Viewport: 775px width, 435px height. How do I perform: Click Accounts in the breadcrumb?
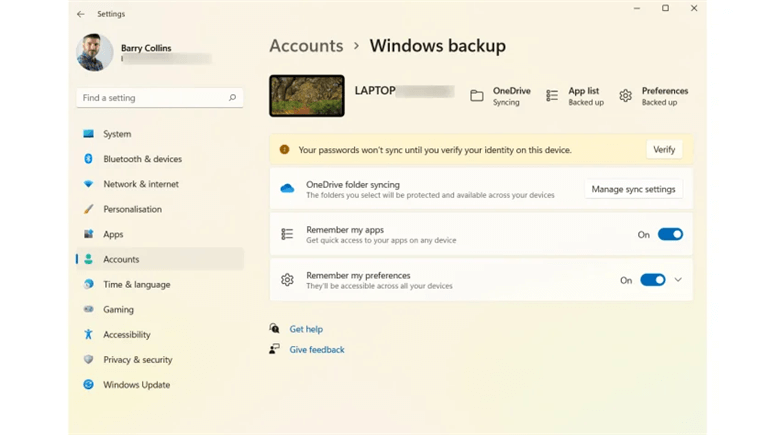tap(306, 46)
